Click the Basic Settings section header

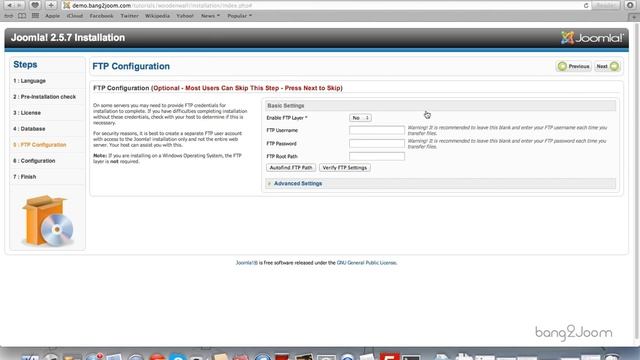pyautogui.click(x=440, y=106)
